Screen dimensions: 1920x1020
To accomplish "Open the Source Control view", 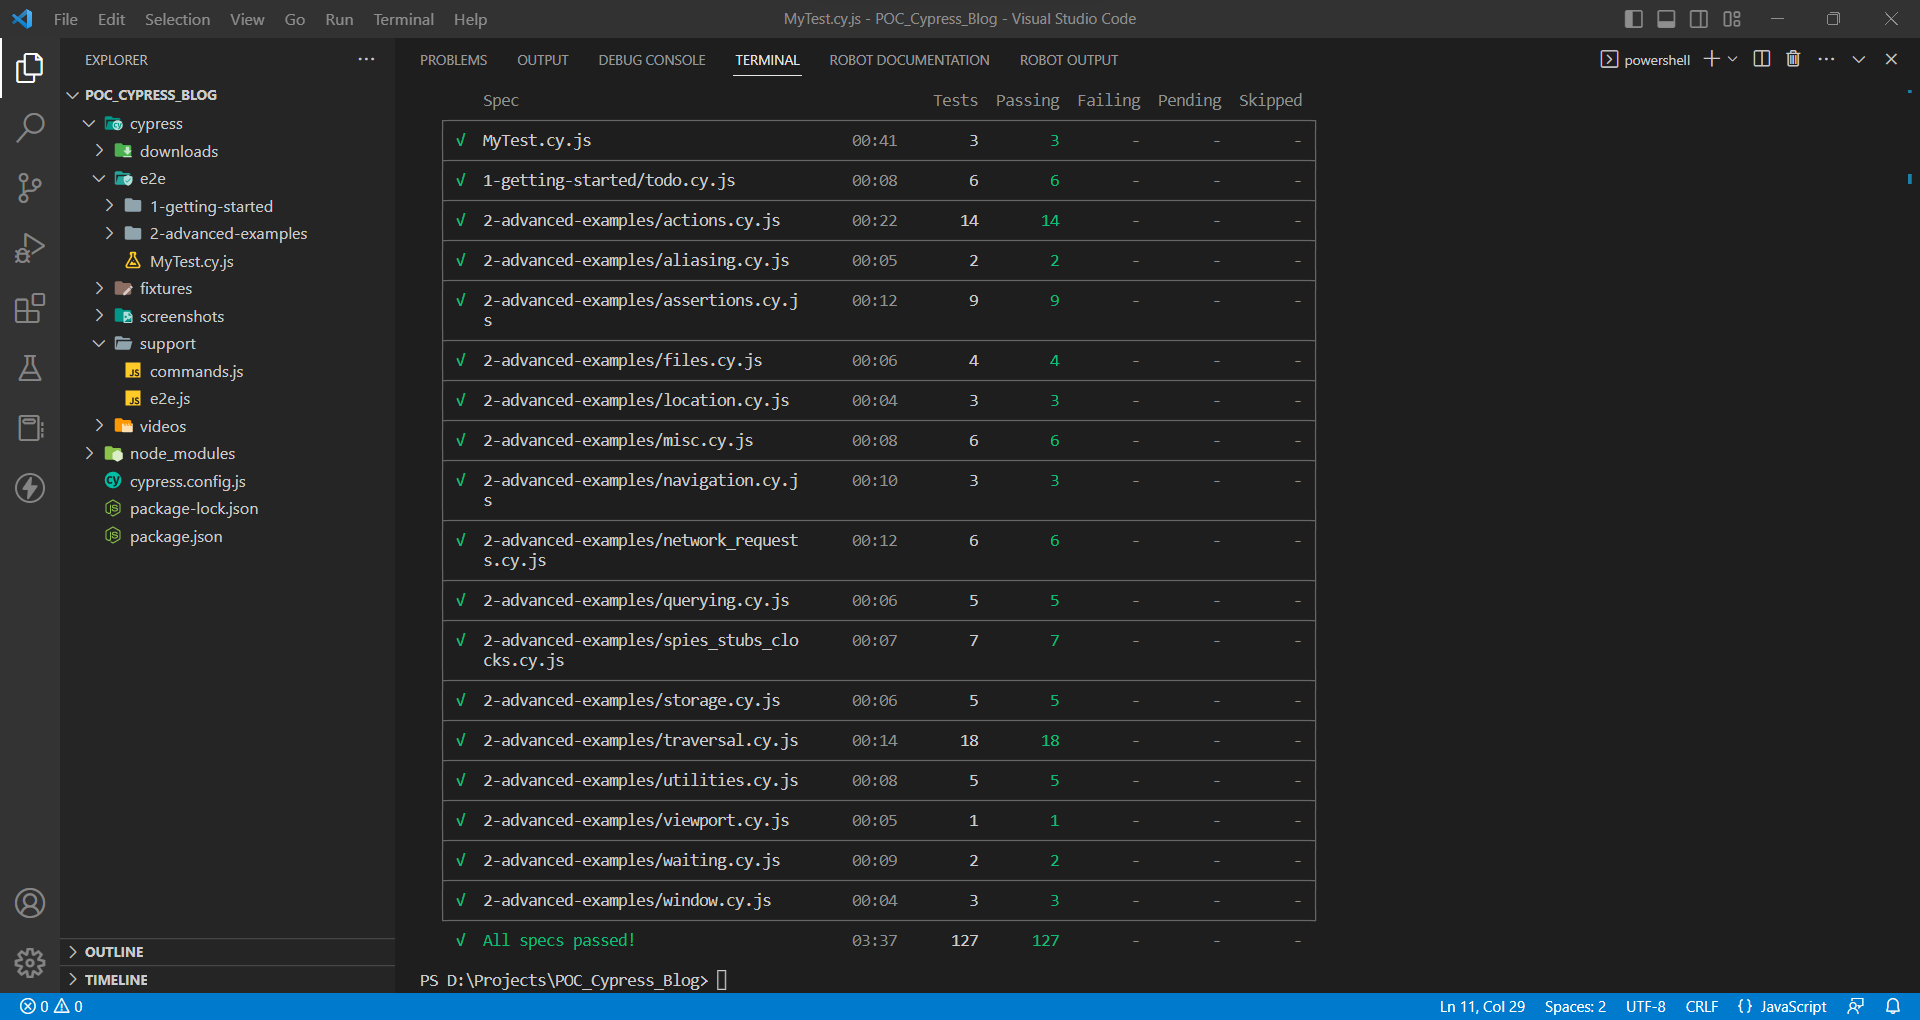I will coord(30,188).
